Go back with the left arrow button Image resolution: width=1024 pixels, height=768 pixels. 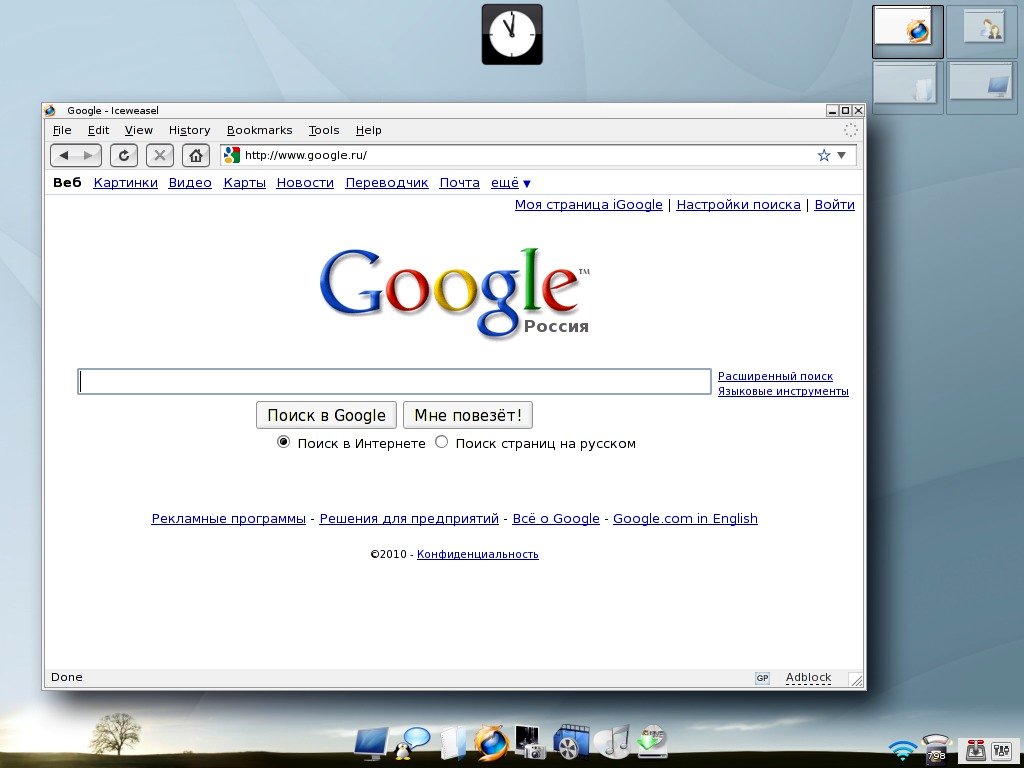(64, 155)
